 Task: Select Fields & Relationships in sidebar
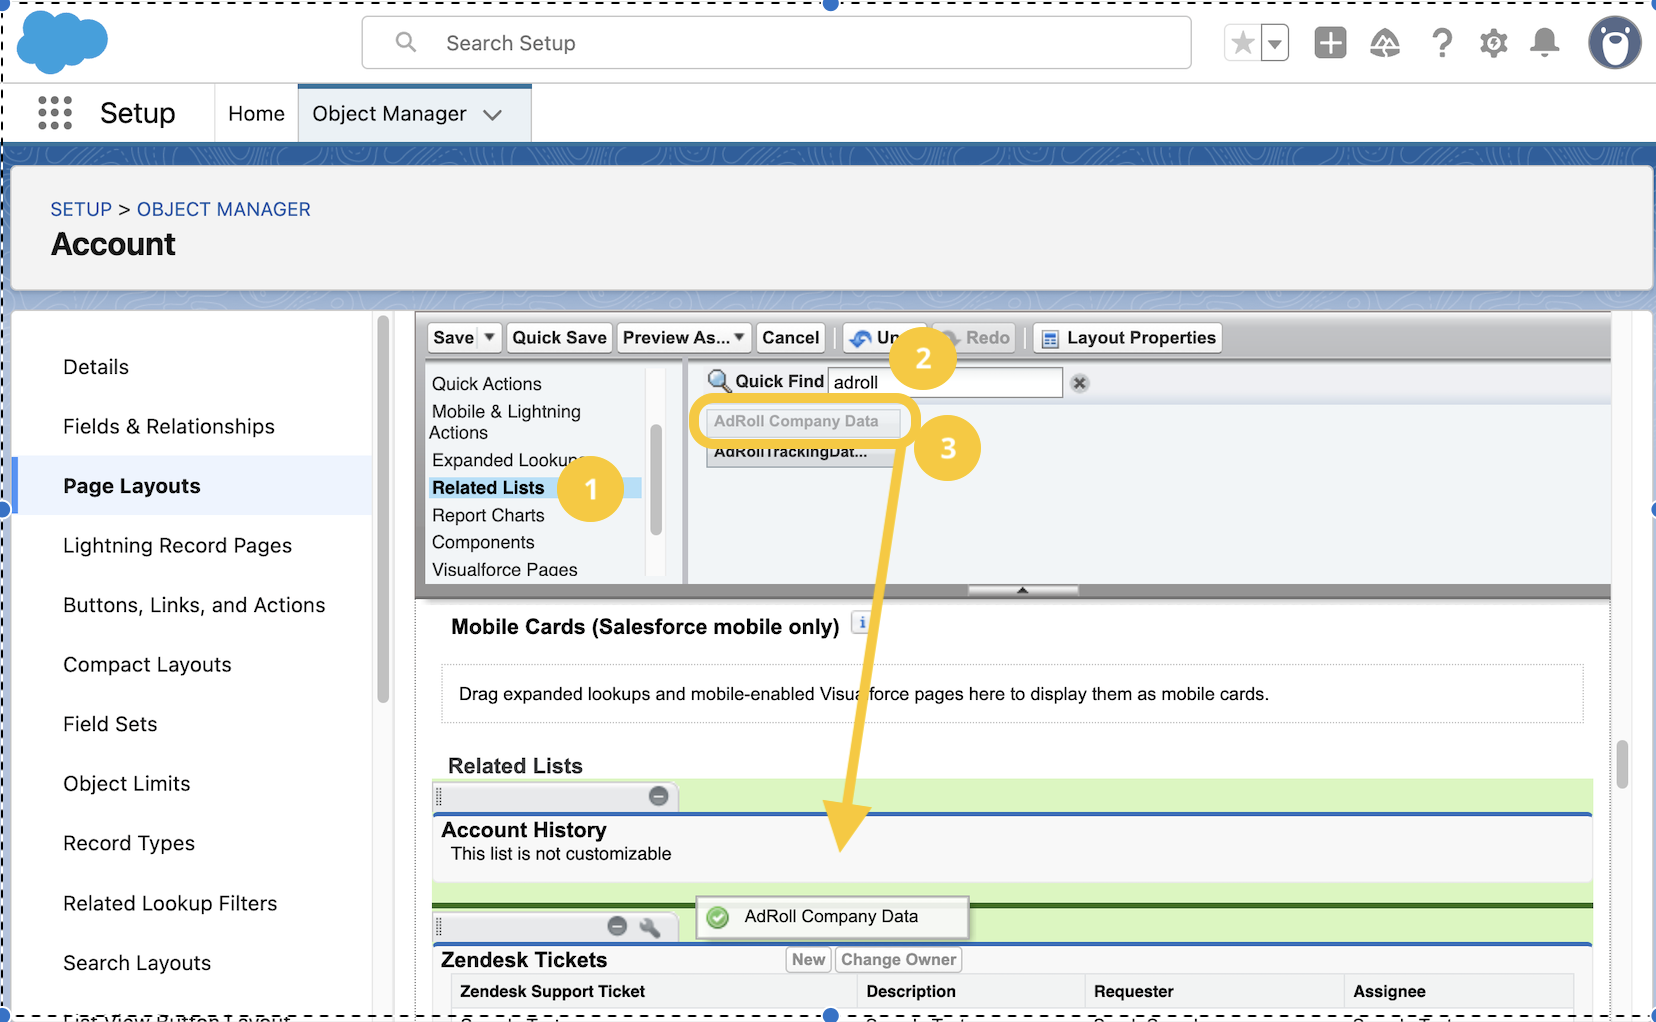point(169,427)
